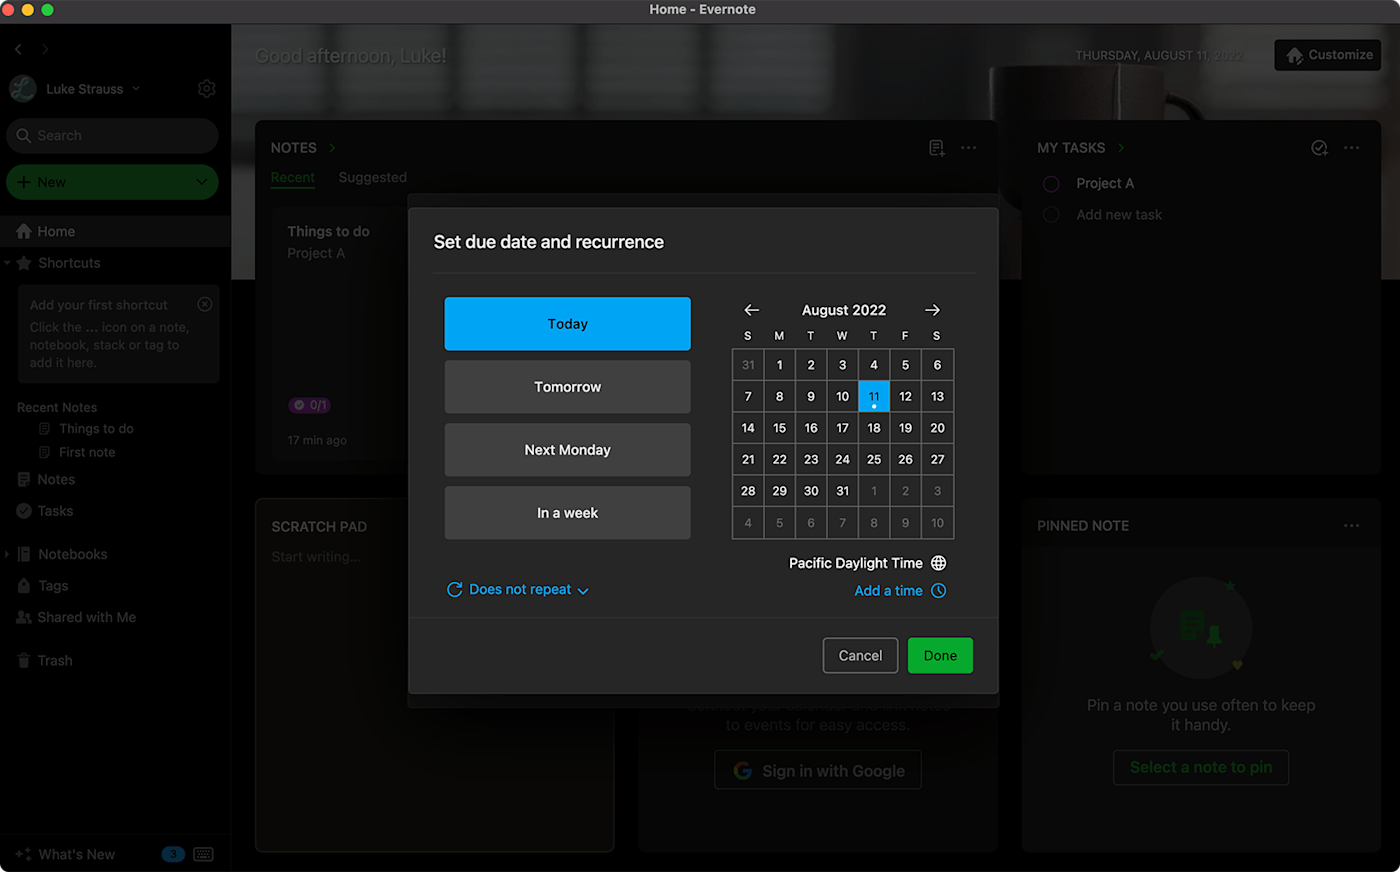
Task: Go to Home in sidebar
Action: (x=115, y=231)
